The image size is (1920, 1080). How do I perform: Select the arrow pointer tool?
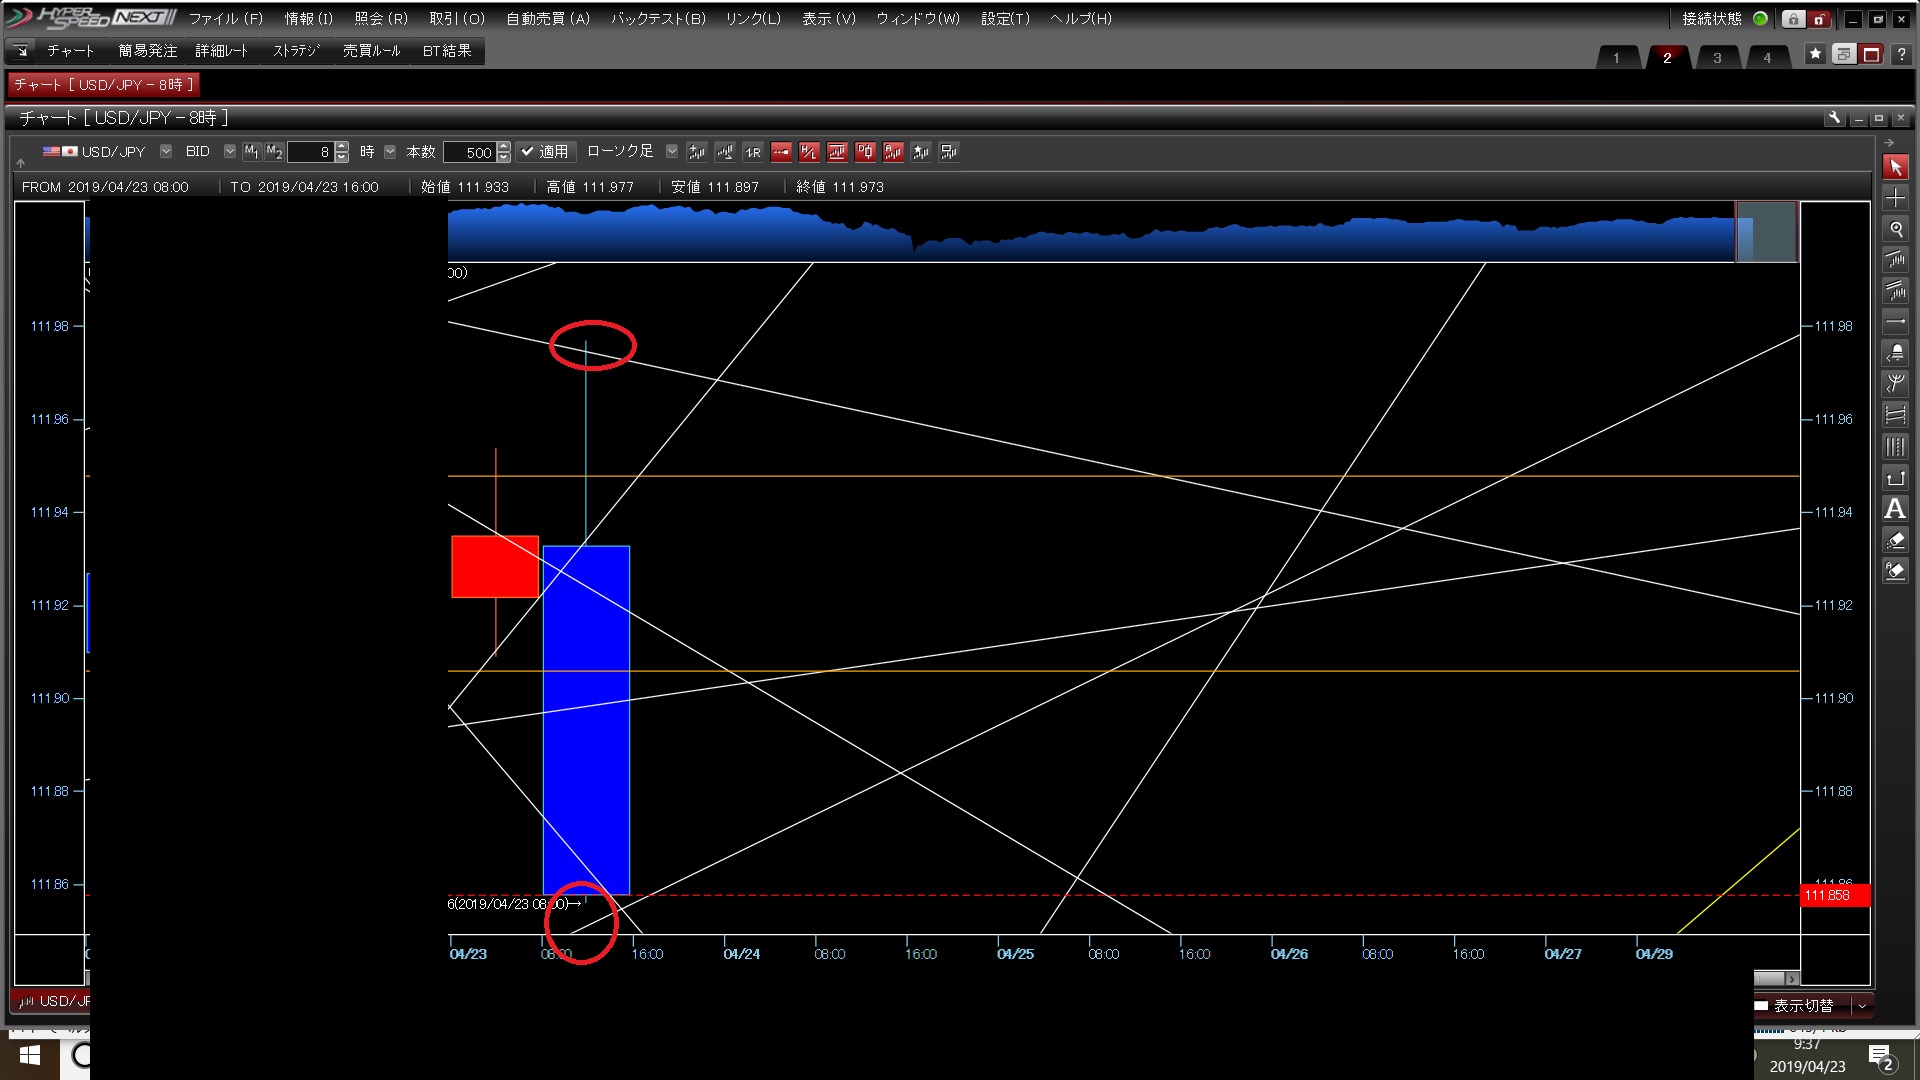(1895, 167)
